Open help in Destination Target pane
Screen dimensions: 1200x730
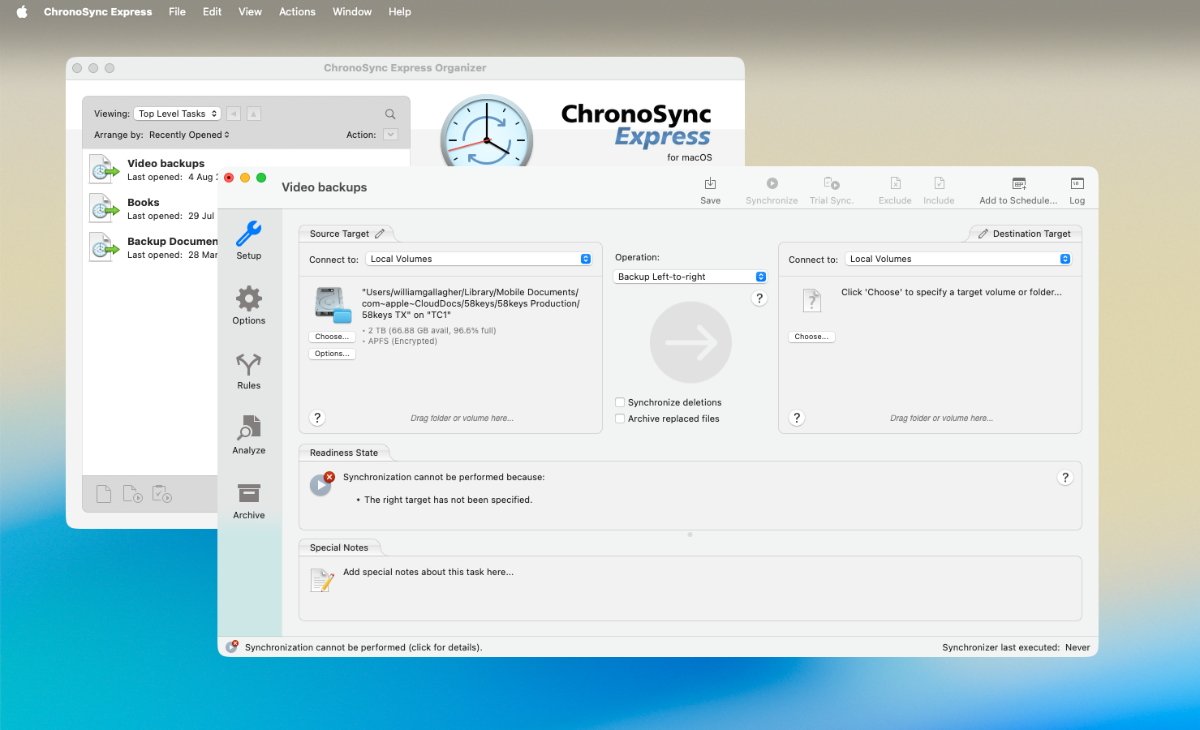tap(797, 418)
